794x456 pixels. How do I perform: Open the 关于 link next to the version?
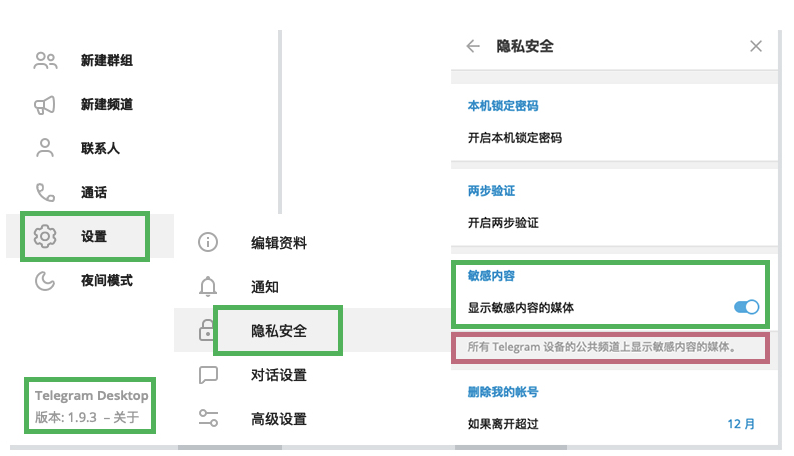click(128, 417)
